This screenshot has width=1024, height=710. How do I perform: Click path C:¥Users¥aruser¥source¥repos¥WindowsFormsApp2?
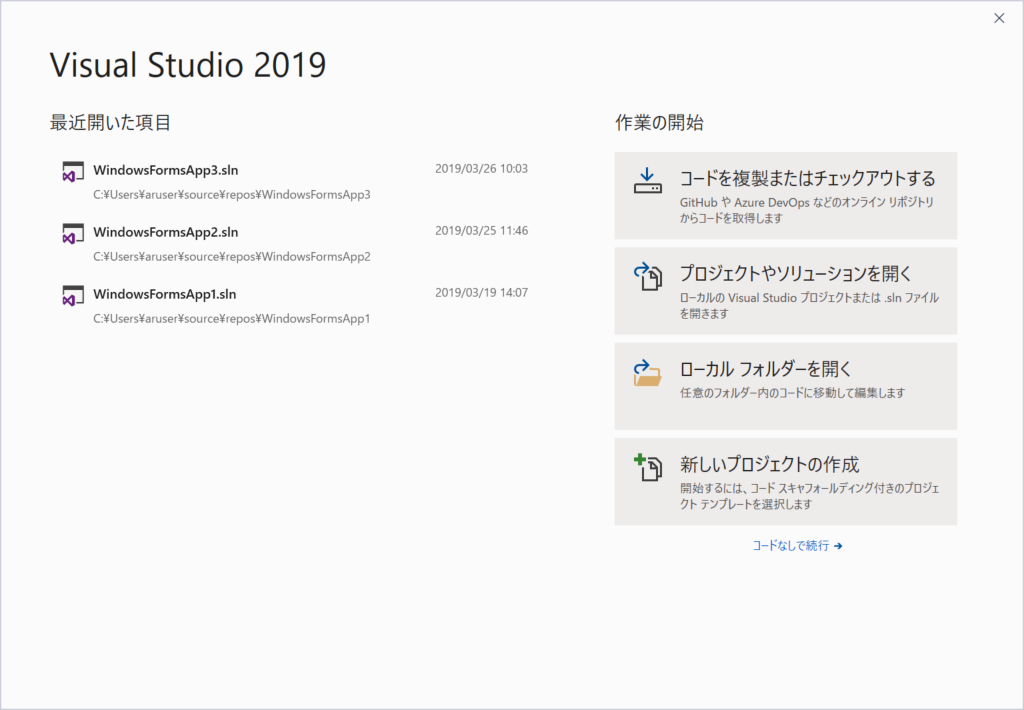pyautogui.click(x=232, y=257)
